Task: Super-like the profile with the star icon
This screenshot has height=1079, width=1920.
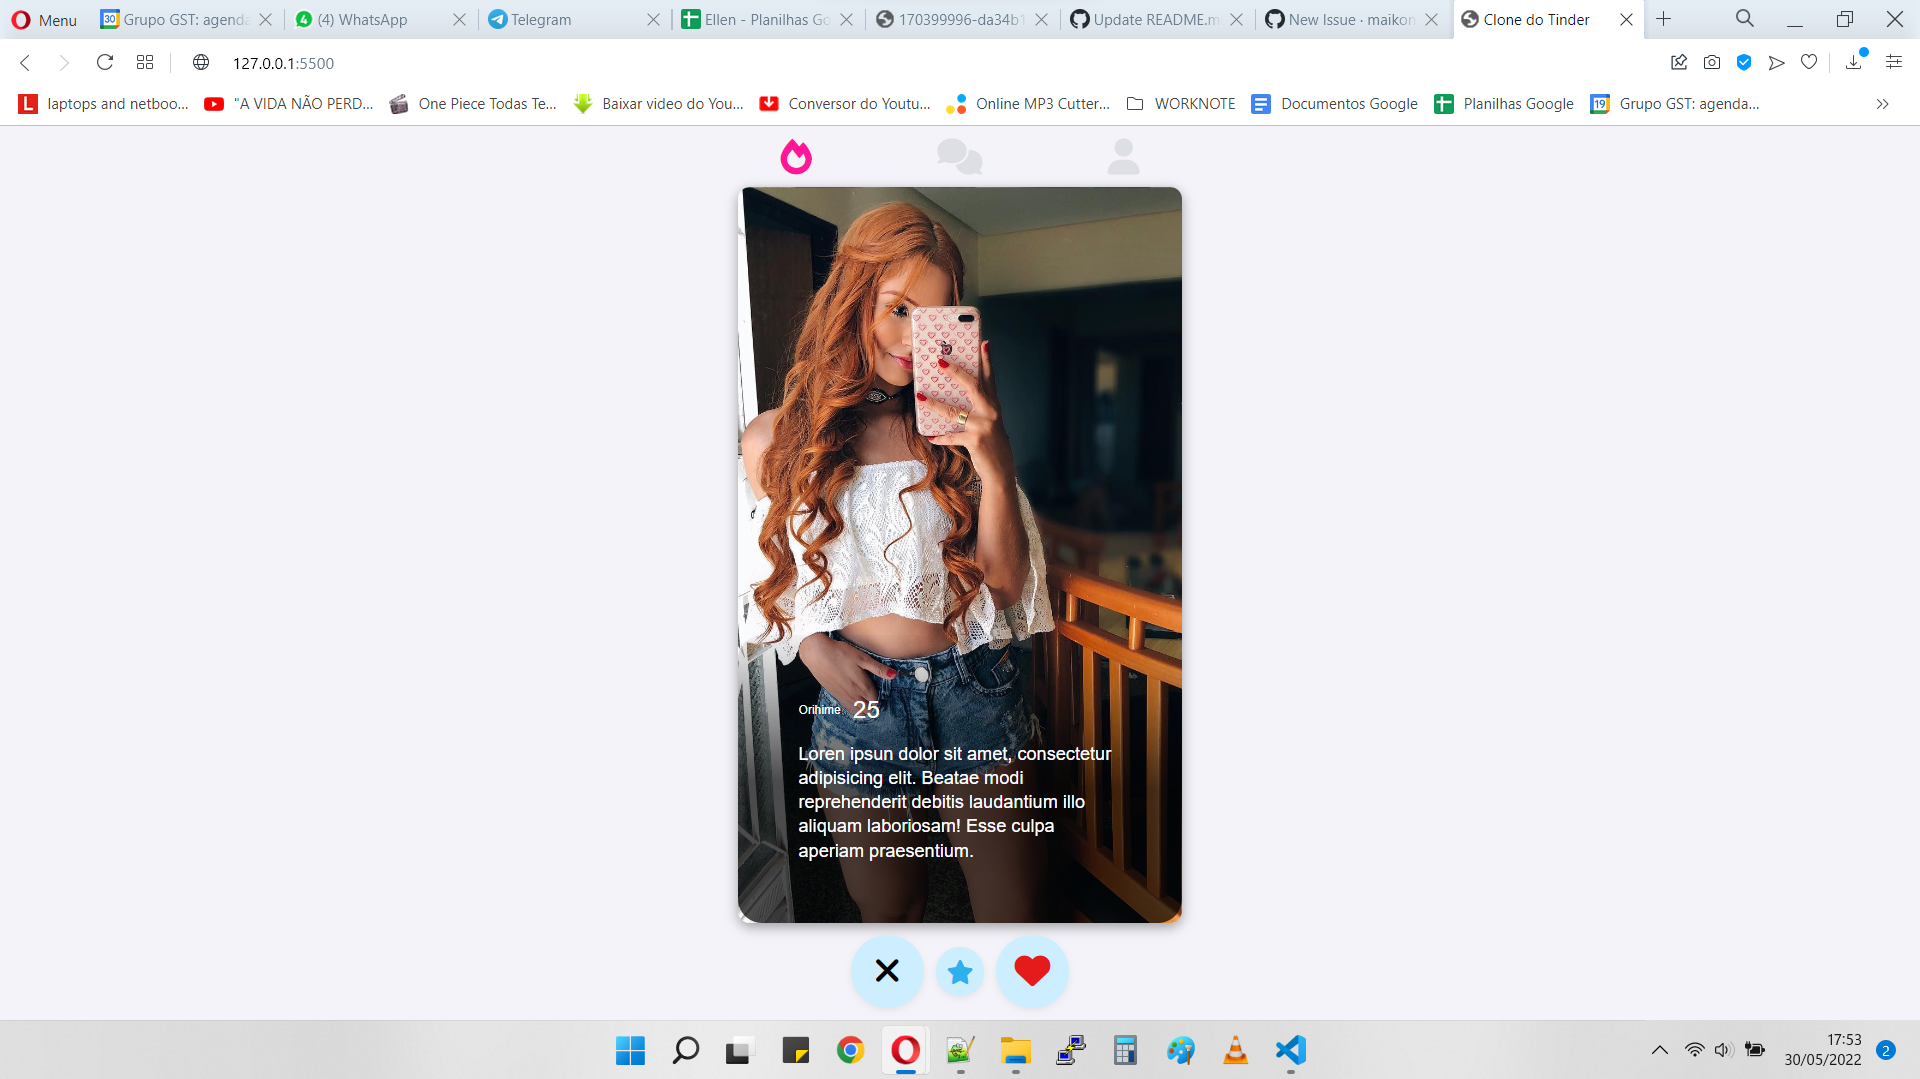Action: pyautogui.click(x=959, y=970)
